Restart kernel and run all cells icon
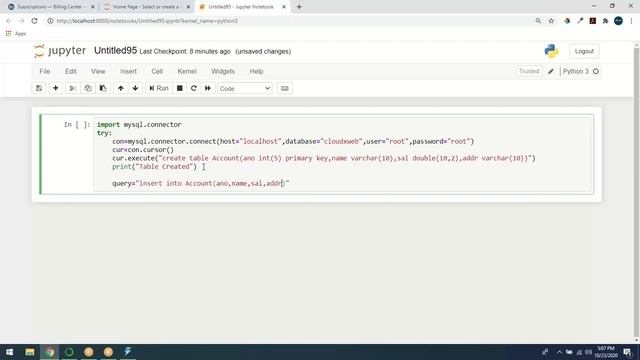This screenshot has width=640, height=360. pyautogui.click(x=208, y=88)
